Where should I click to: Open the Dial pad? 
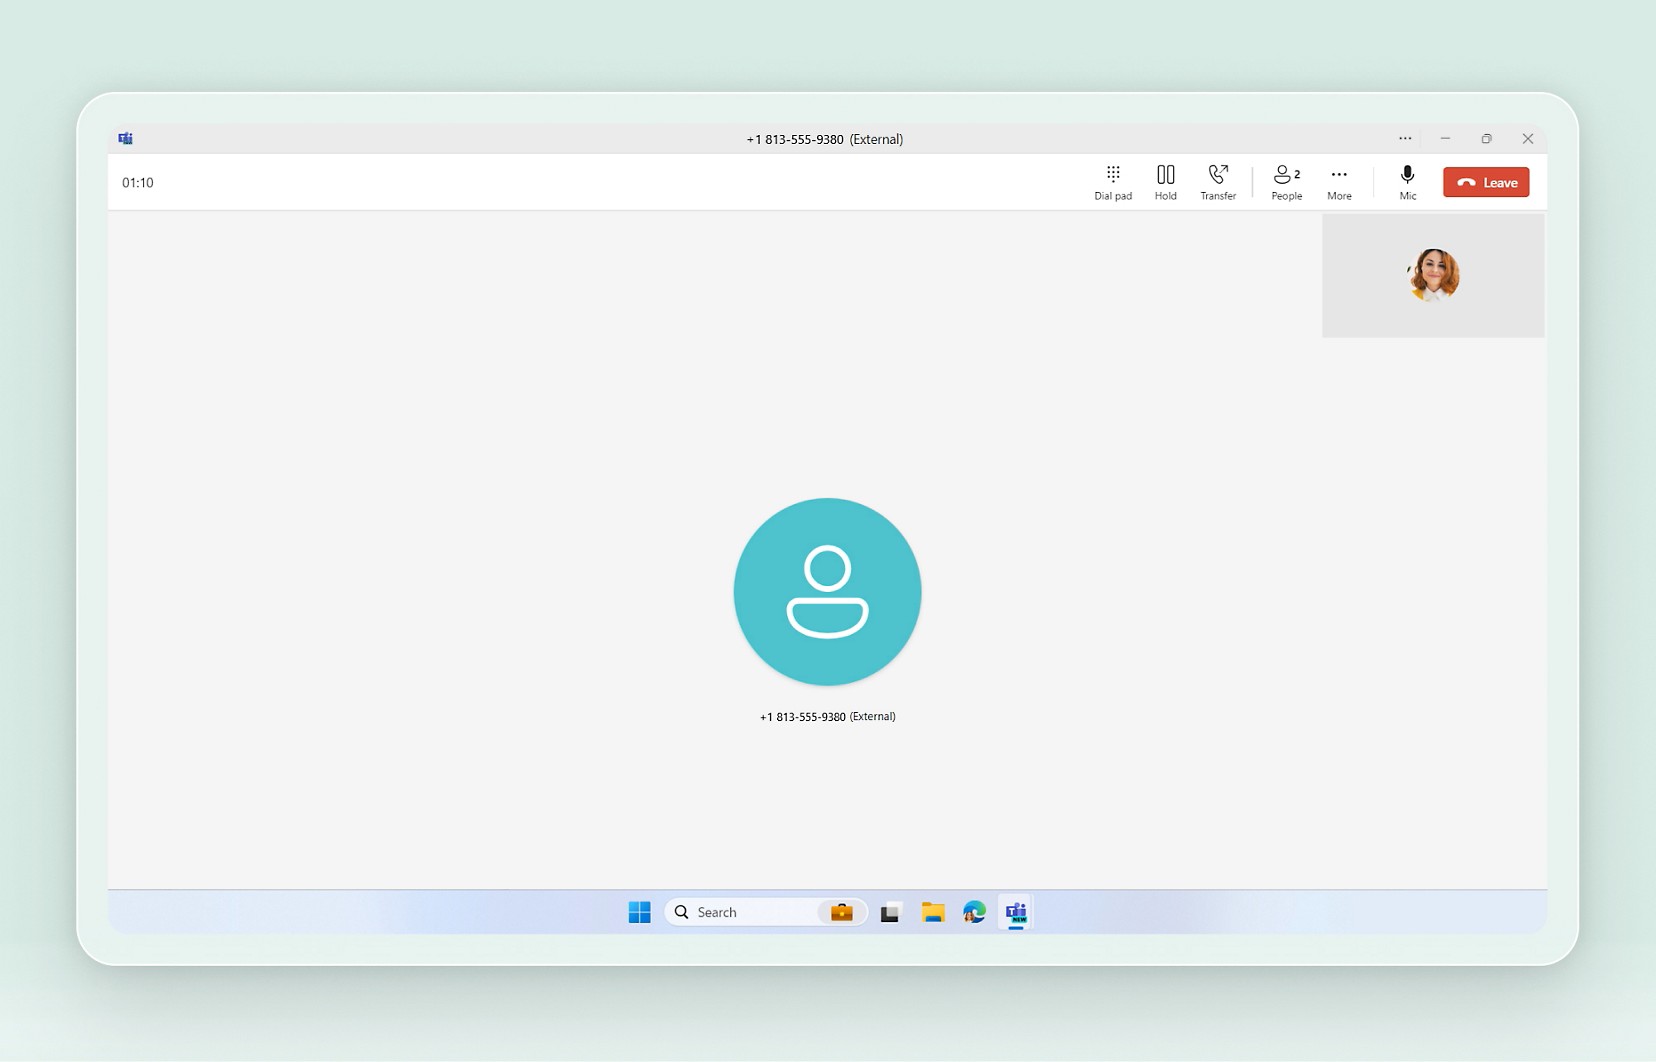[x=1112, y=182]
